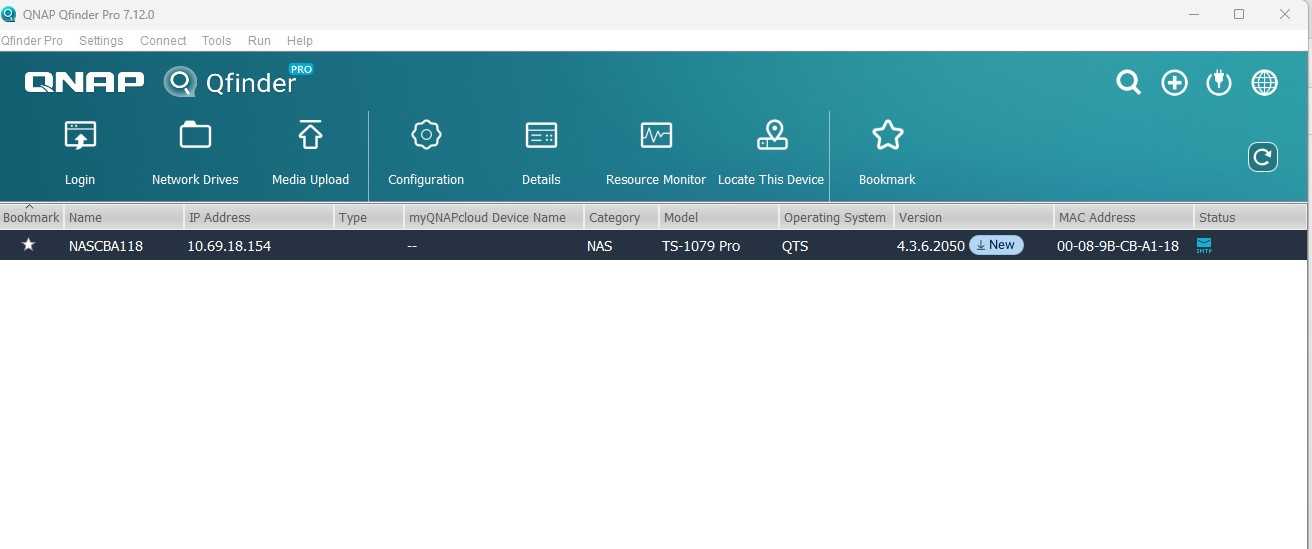This screenshot has height=549, width=1312.
Task: Click the SMTP status icon for NASCBA118
Action: click(1204, 245)
